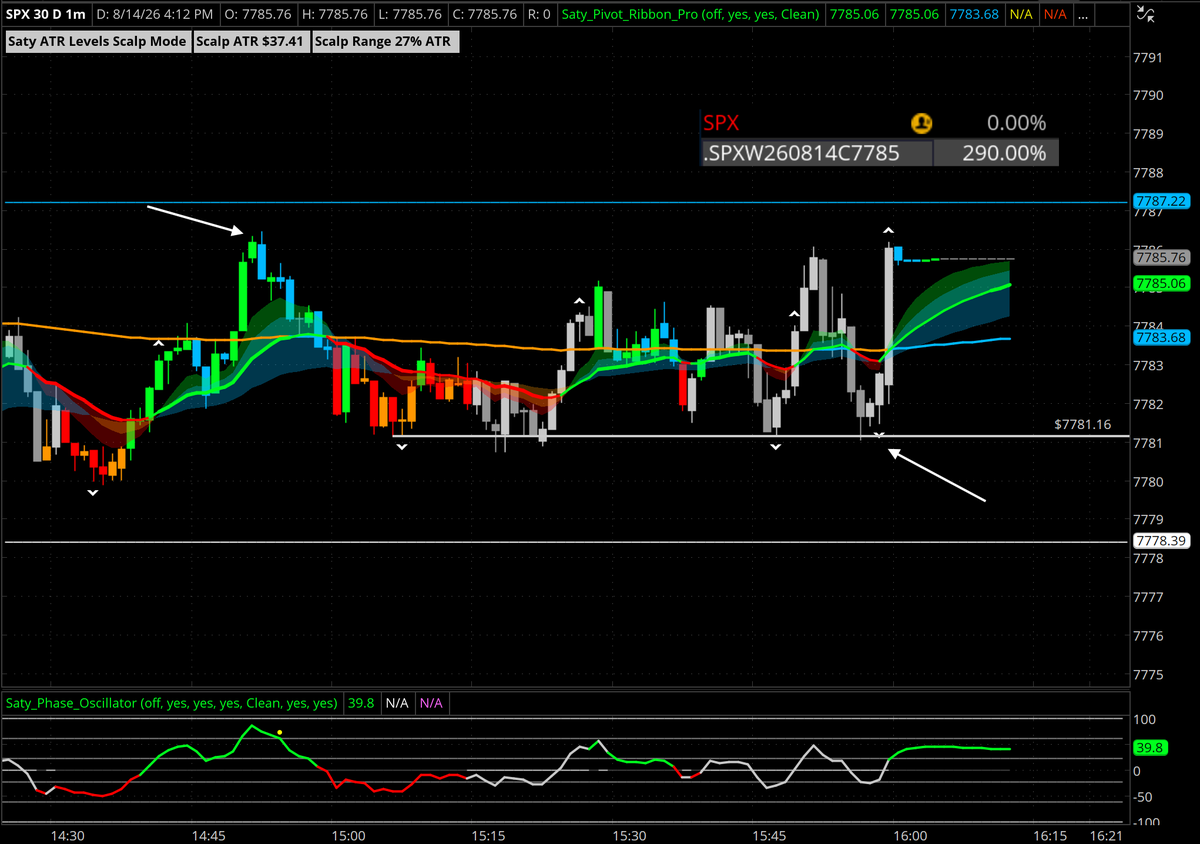Viewport: 1200px width, 844px height.
Task: Click the "Scalp ATR $37.41" label
Action: point(251,41)
